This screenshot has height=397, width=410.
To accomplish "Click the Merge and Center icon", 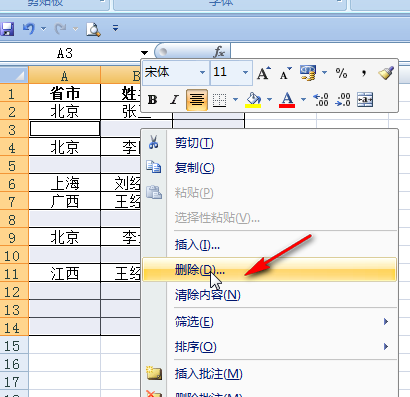I will pyautogui.click(x=365, y=100).
